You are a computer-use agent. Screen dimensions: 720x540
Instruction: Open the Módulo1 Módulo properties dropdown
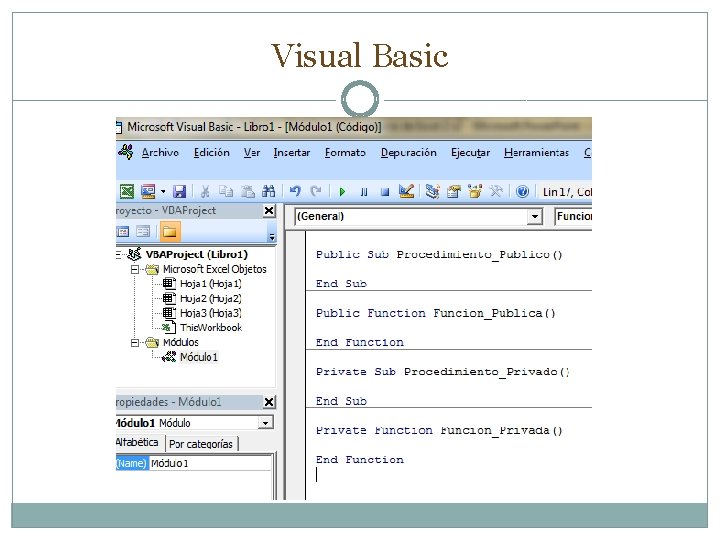coord(265,423)
